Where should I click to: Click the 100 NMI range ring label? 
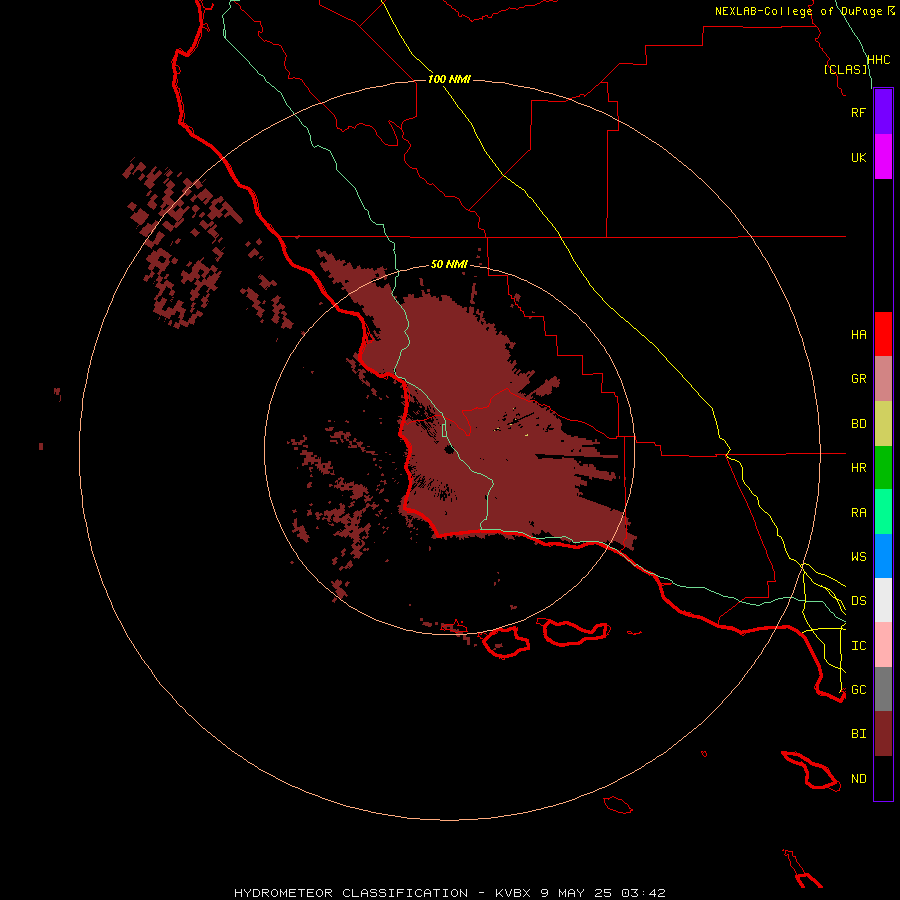click(449, 79)
